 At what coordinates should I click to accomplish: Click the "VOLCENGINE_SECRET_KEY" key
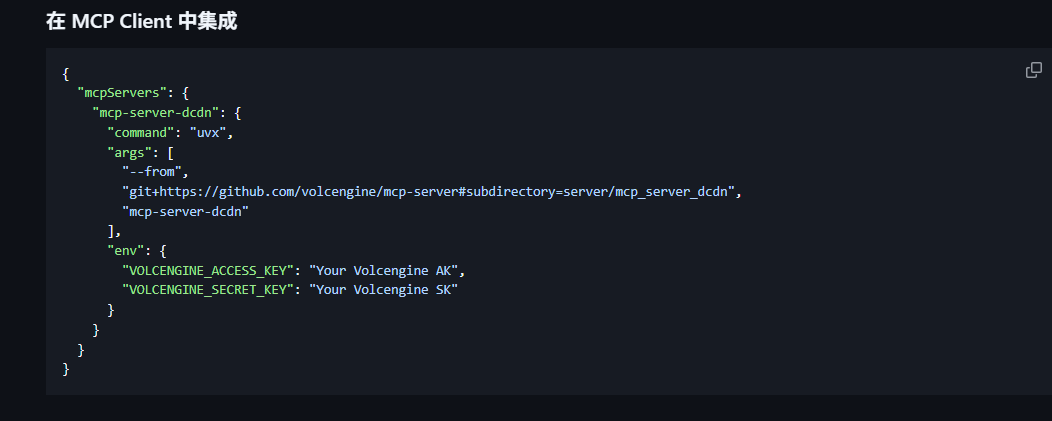(209, 290)
